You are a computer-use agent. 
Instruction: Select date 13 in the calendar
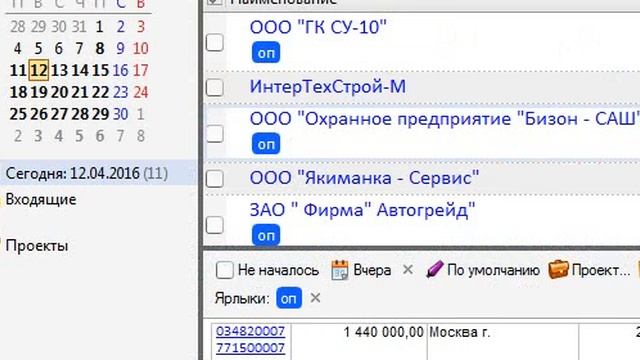(x=60, y=70)
